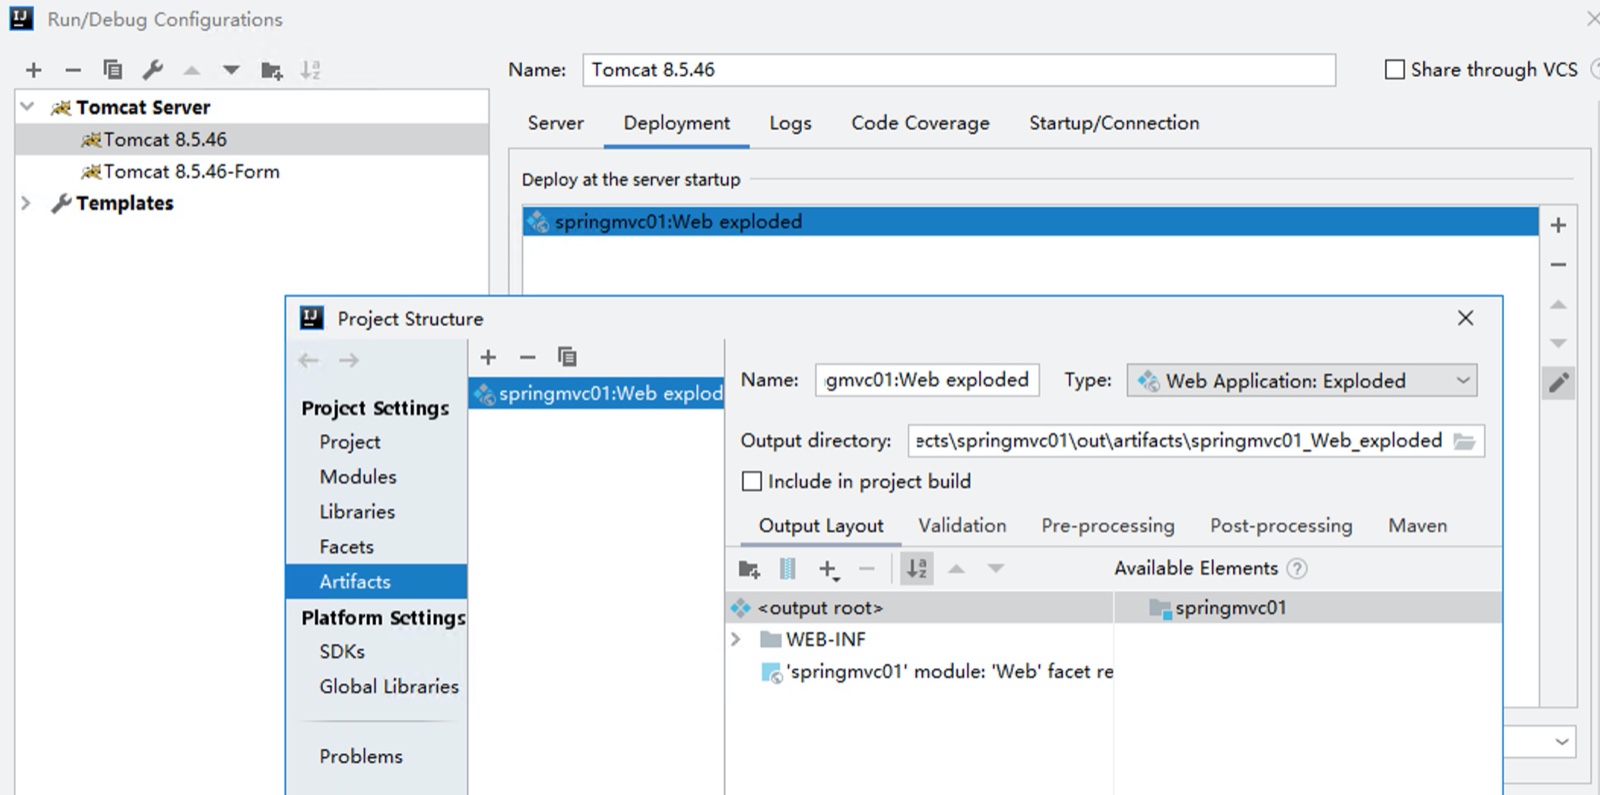Edit deployment artifact with pencil icon
This screenshot has width=1600, height=795.
click(1558, 382)
